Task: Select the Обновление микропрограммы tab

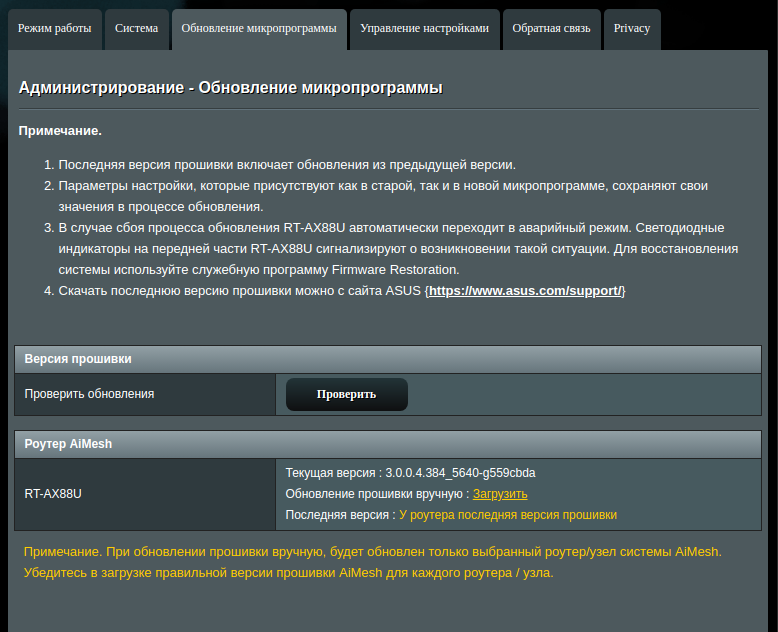Action: 259,28
